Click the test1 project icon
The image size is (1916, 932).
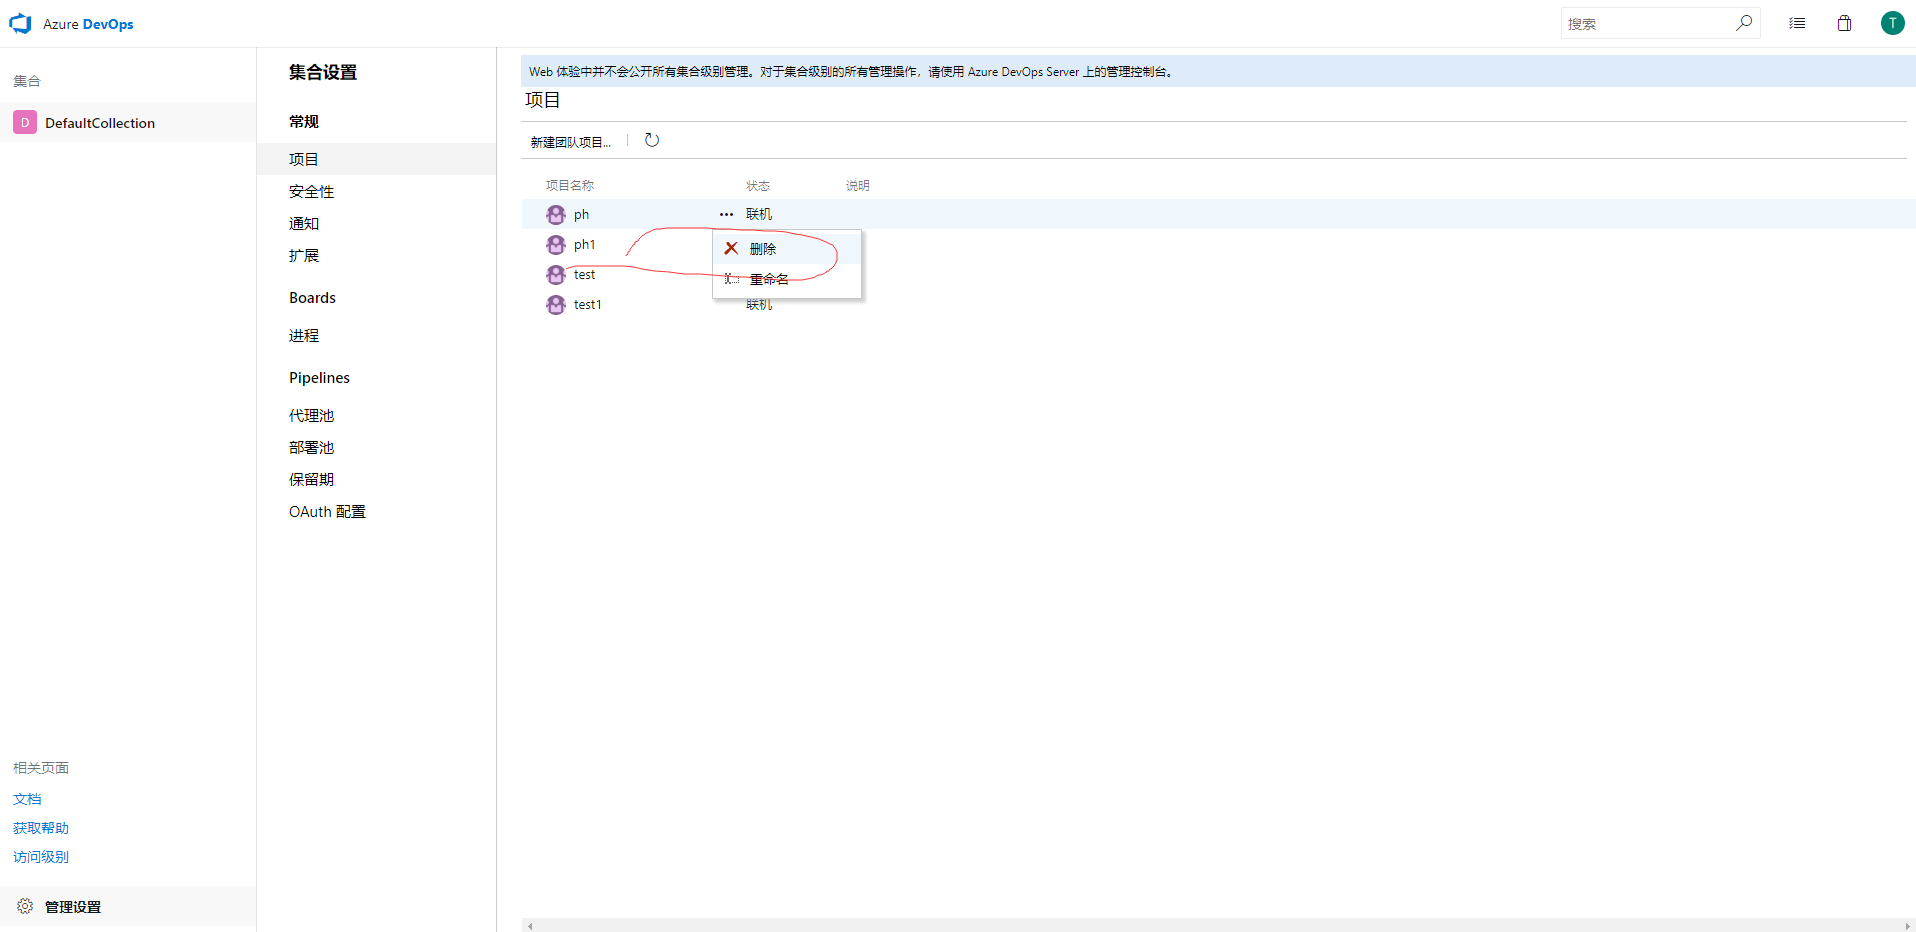(x=556, y=305)
